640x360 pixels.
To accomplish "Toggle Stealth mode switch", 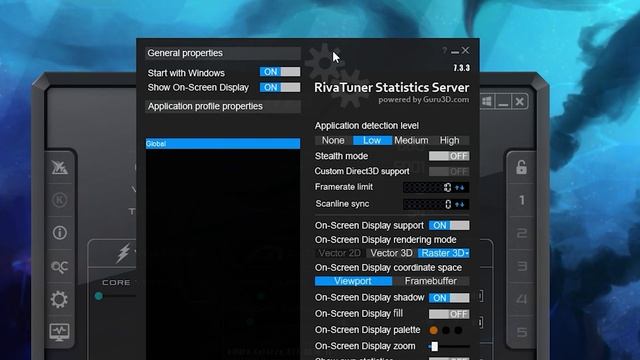I will 449,156.
